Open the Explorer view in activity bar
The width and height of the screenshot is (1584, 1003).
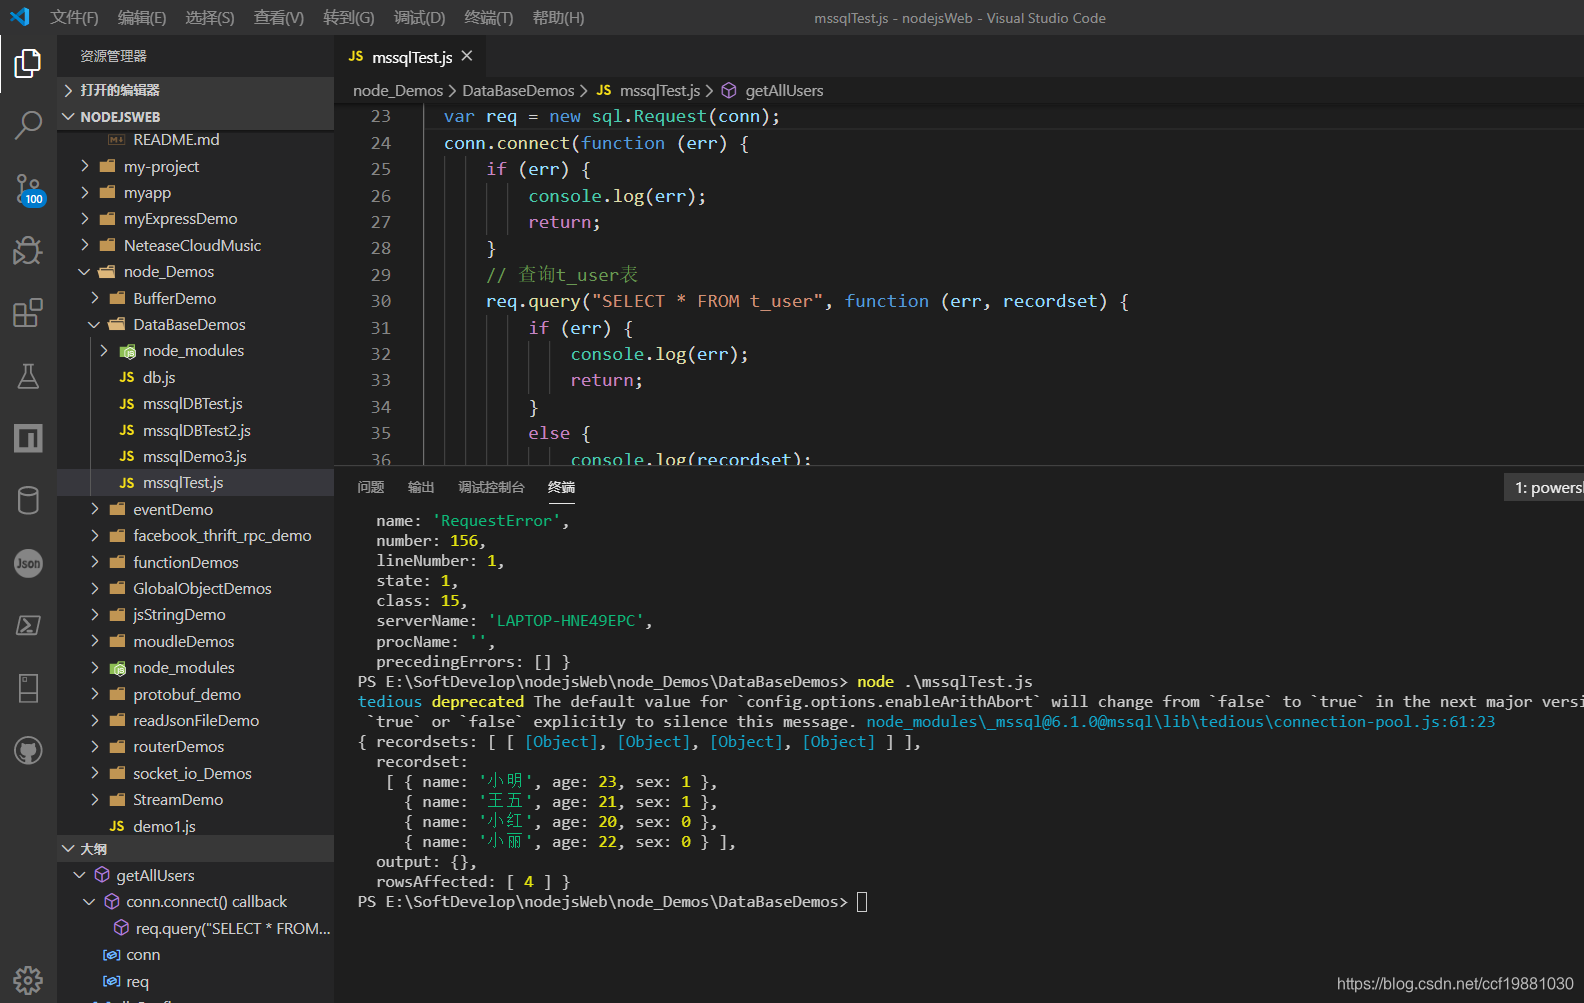(x=28, y=63)
